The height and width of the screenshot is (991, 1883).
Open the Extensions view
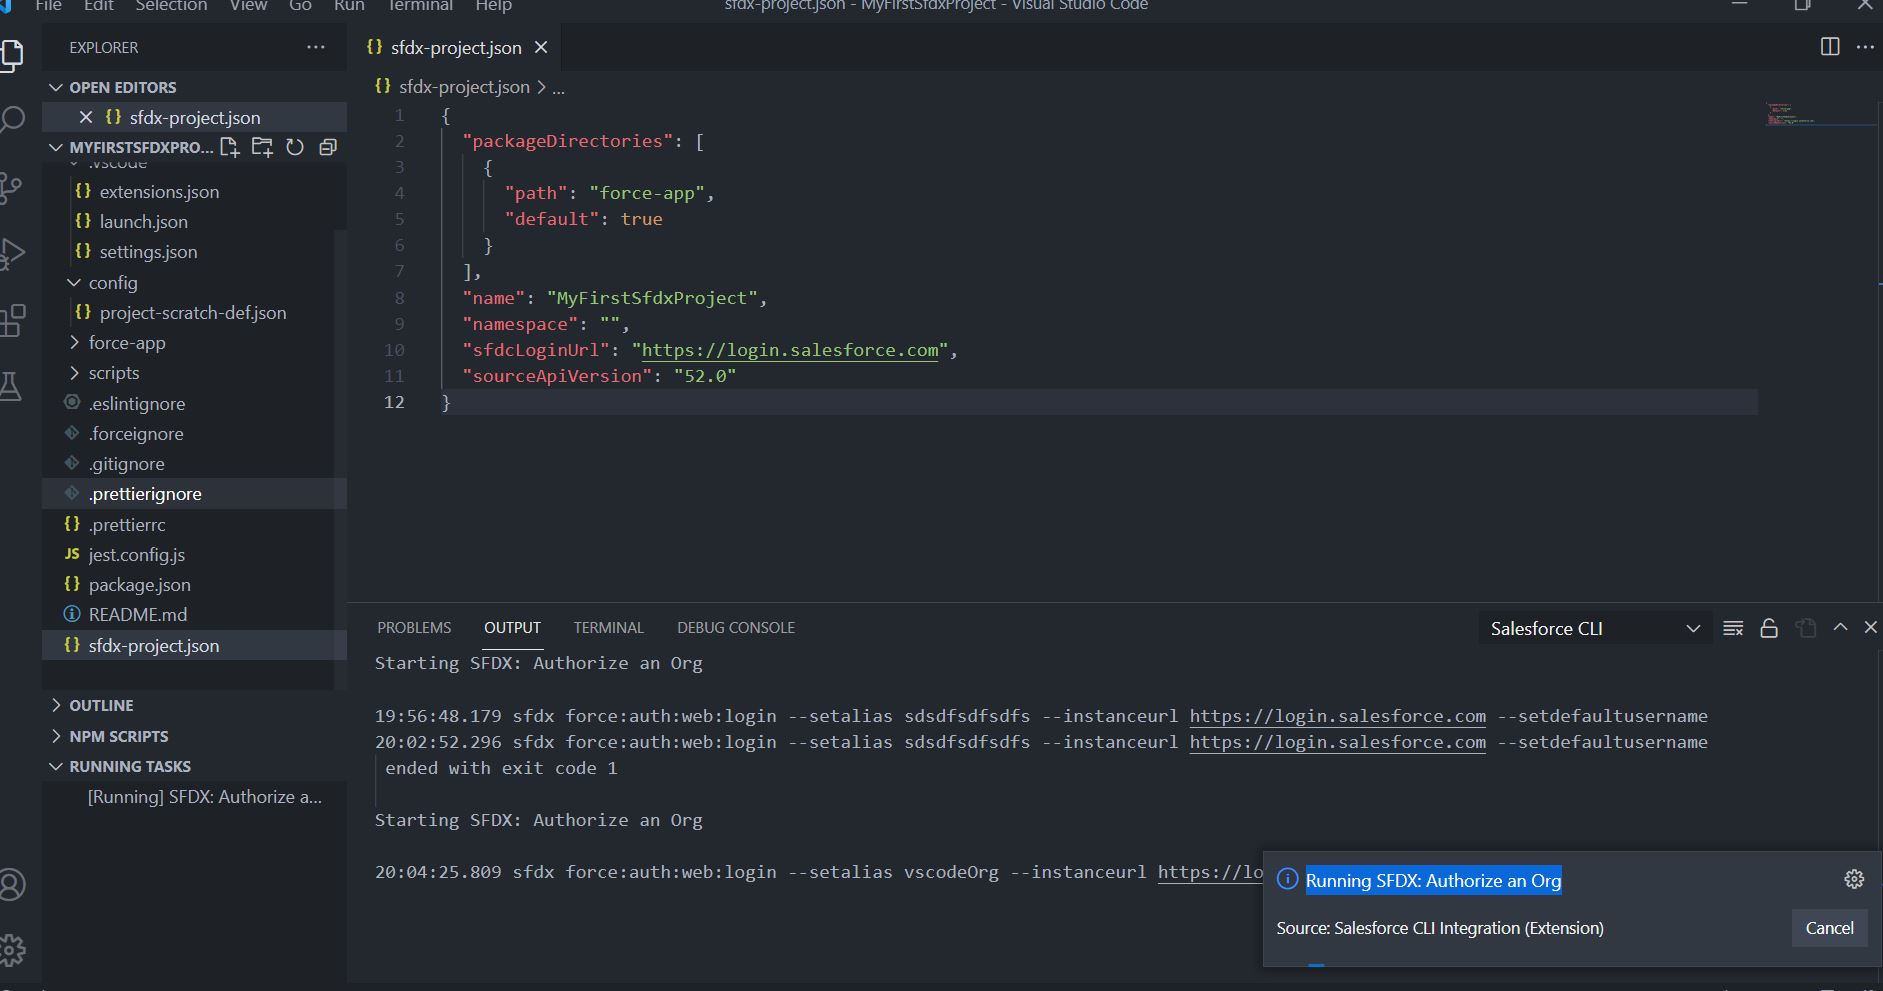coord(13,320)
